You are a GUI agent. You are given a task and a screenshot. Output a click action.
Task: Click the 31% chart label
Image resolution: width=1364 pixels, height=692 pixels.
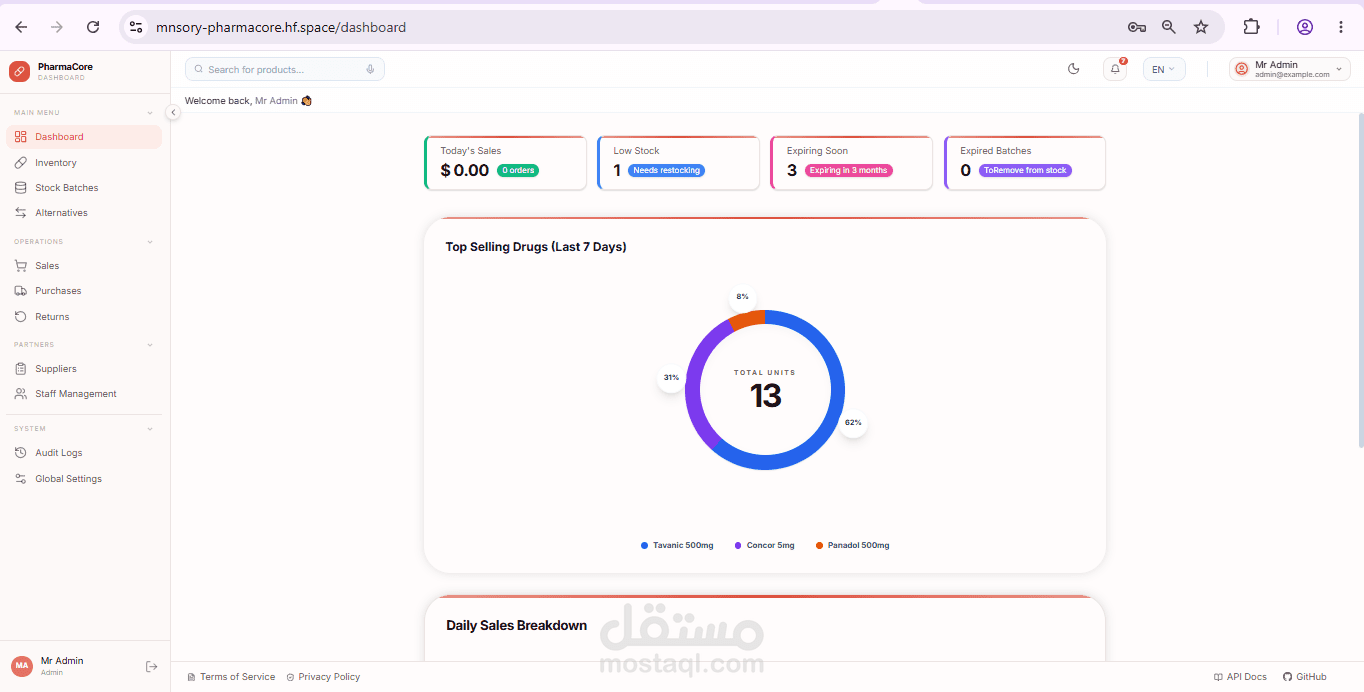(x=671, y=378)
